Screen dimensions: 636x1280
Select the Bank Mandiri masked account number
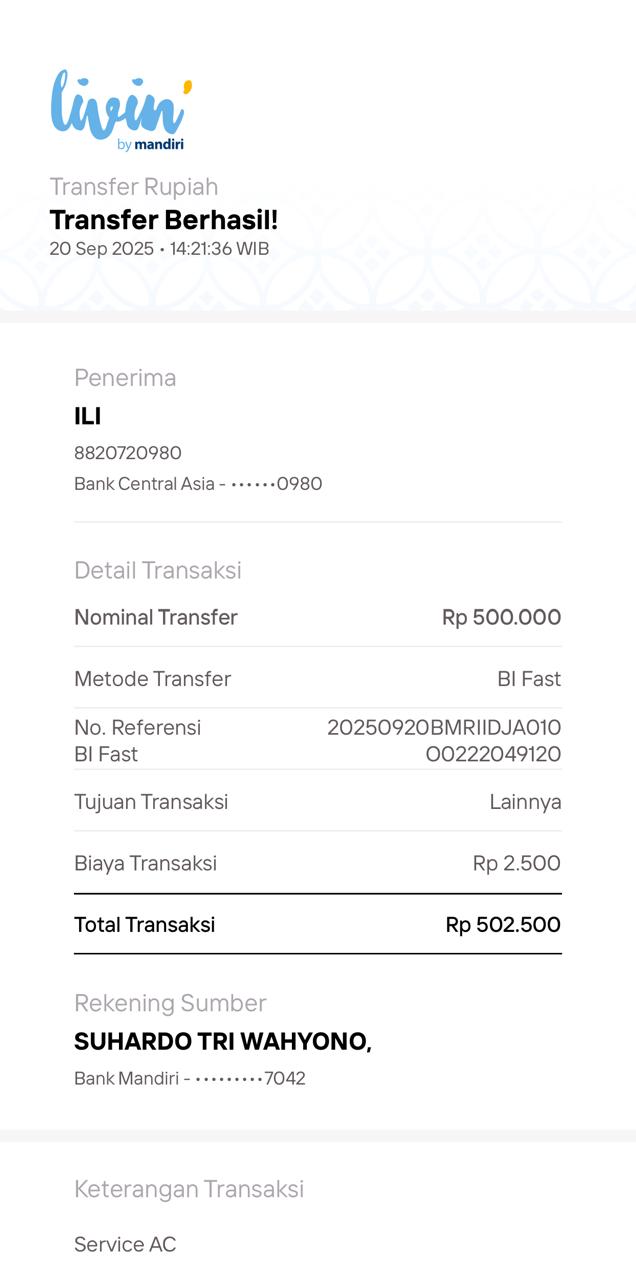(190, 1079)
